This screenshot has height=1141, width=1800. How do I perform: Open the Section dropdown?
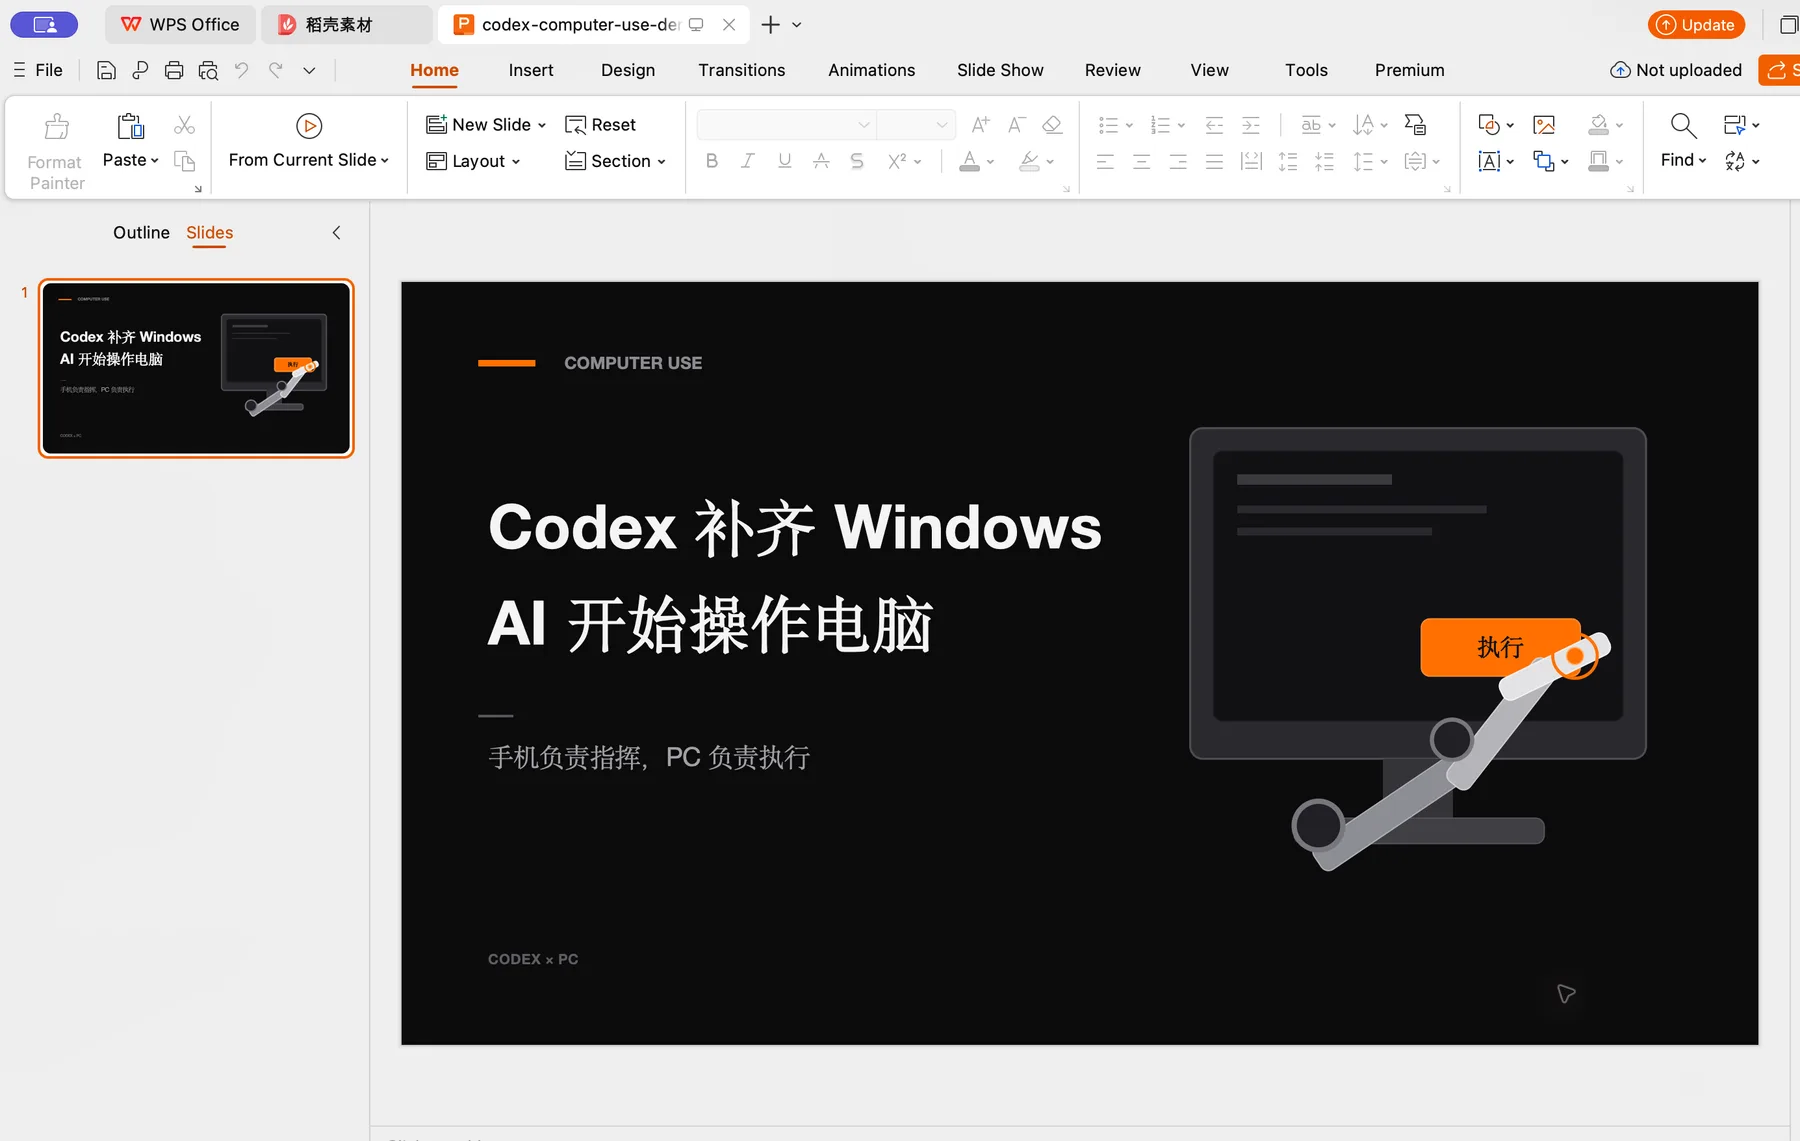pyautogui.click(x=615, y=161)
